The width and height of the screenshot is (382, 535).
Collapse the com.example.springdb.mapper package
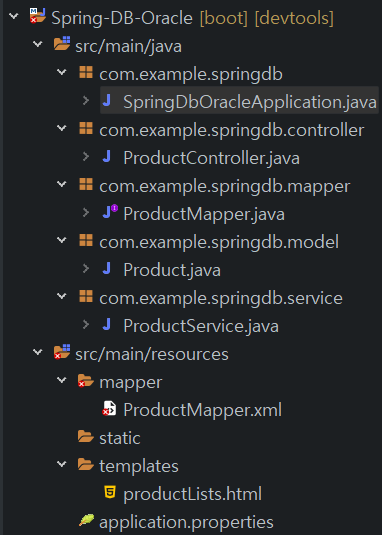pos(61,184)
